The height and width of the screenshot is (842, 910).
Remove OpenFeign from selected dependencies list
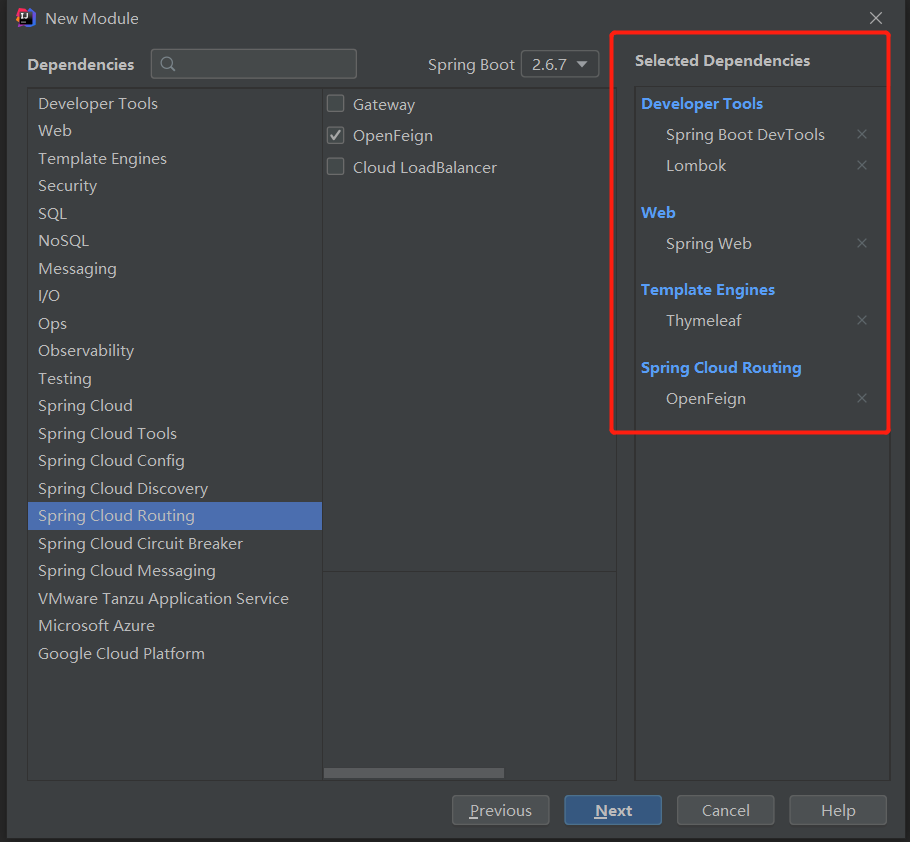pos(862,398)
